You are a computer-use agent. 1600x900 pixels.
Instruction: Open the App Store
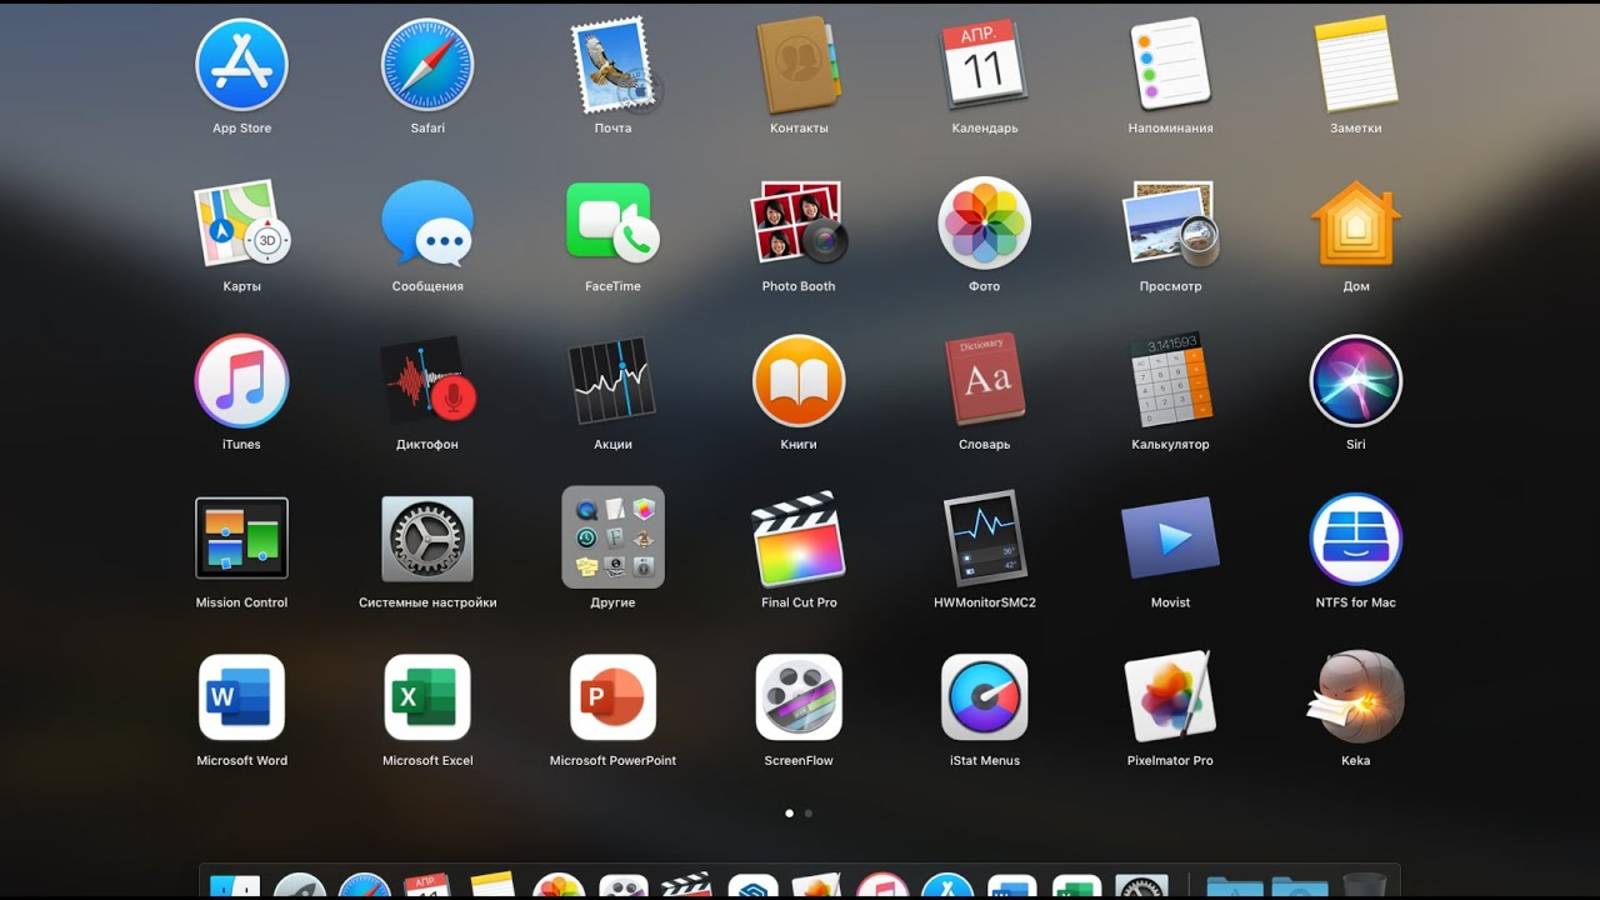click(241, 65)
